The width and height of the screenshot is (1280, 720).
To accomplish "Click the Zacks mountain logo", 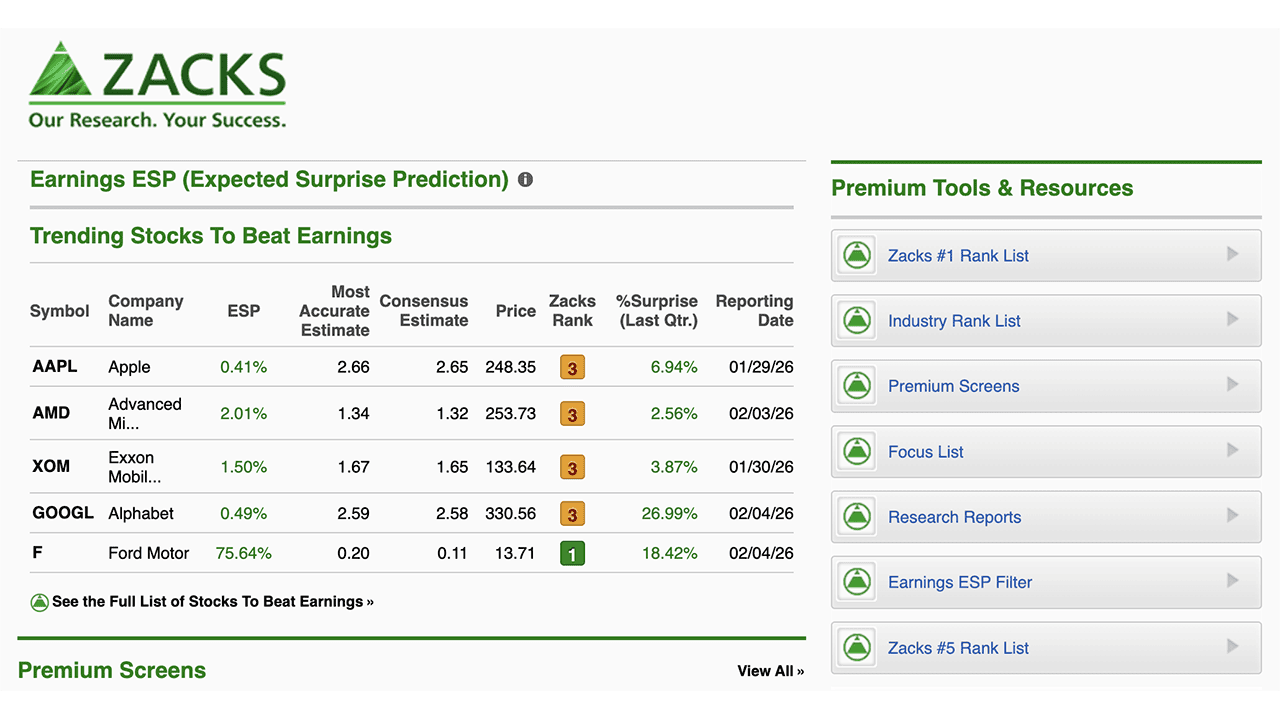I will 60,70.
